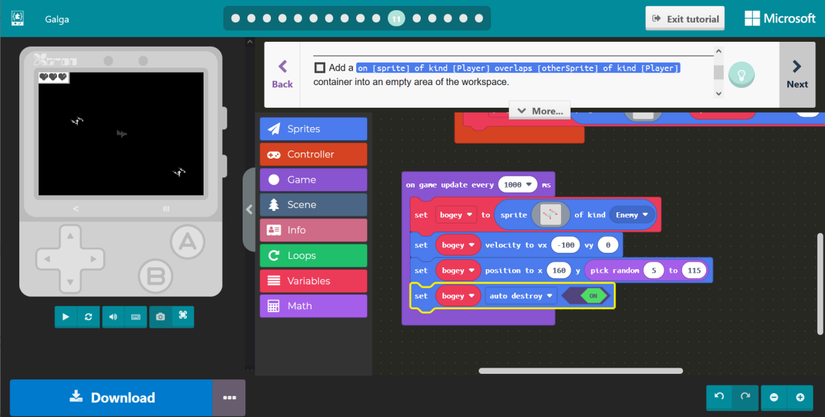This screenshot has height=417, width=825.
Task: Edit the vy value 0
Action: pyautogui.click(x=607, y=245)
